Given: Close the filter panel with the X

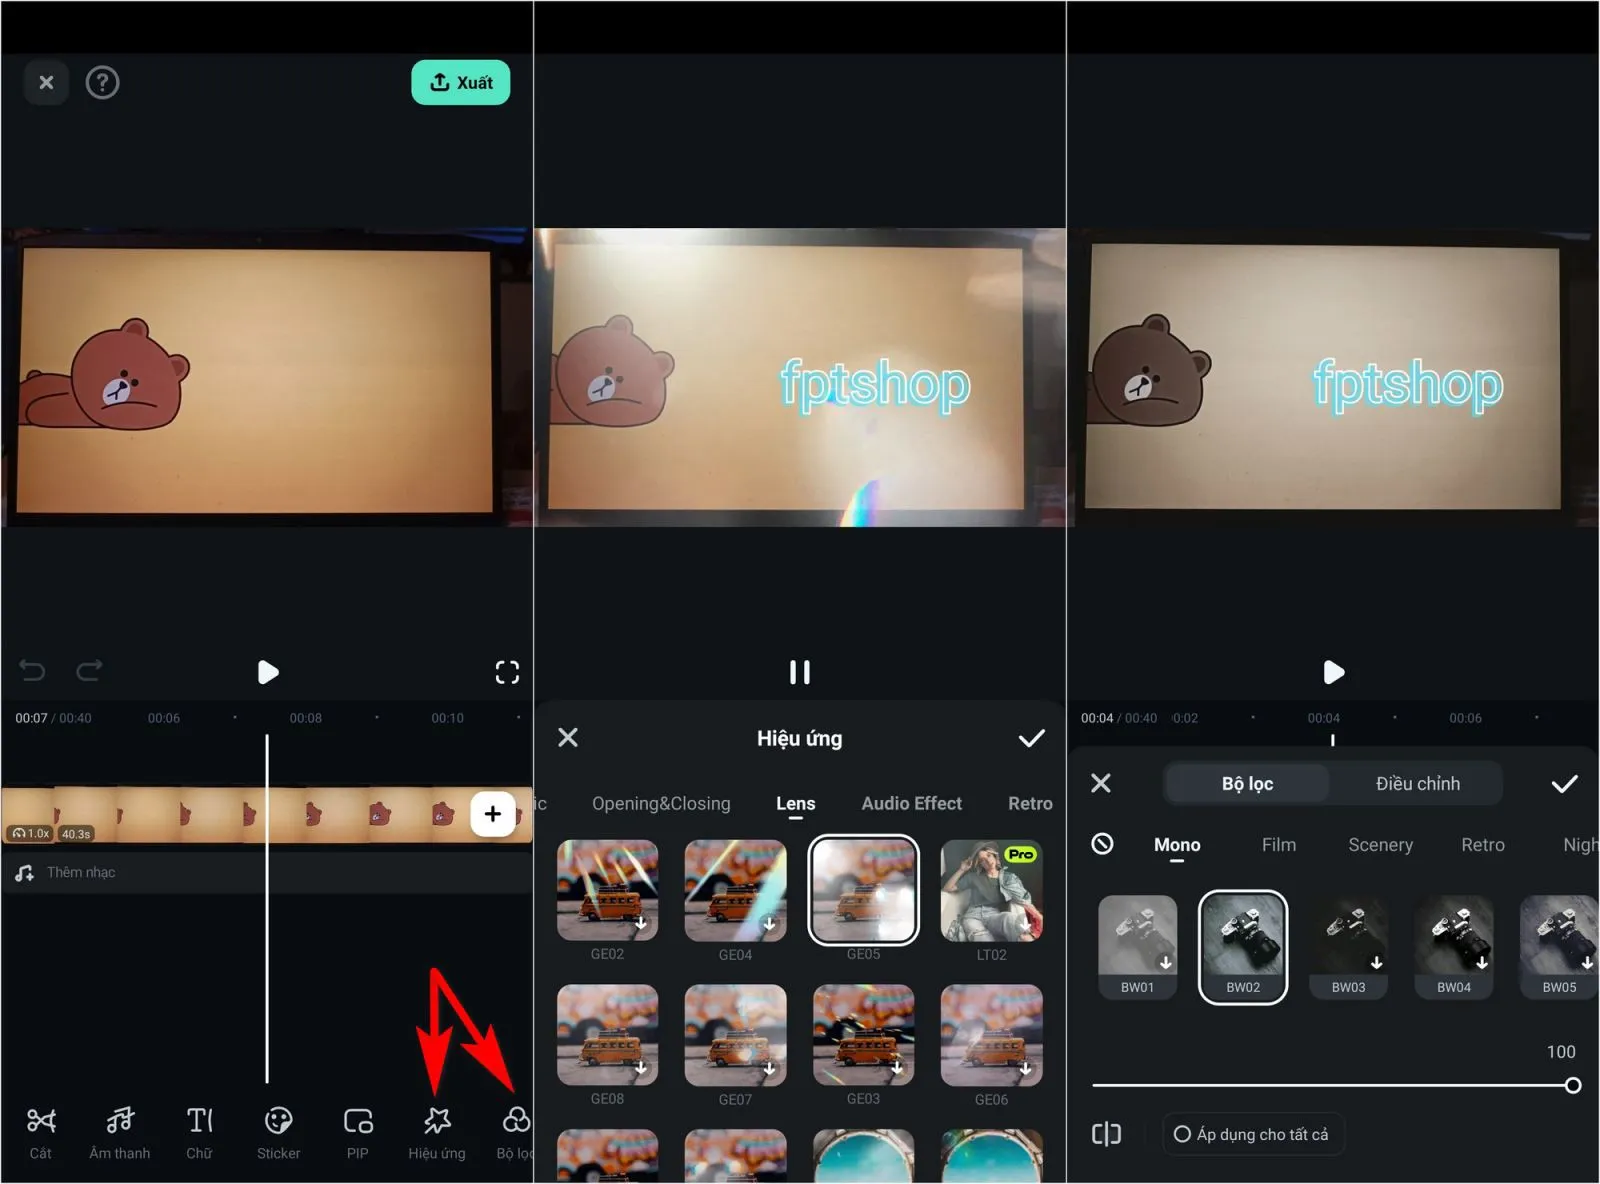Looking at the screenshot, I should click(1101, 783).
